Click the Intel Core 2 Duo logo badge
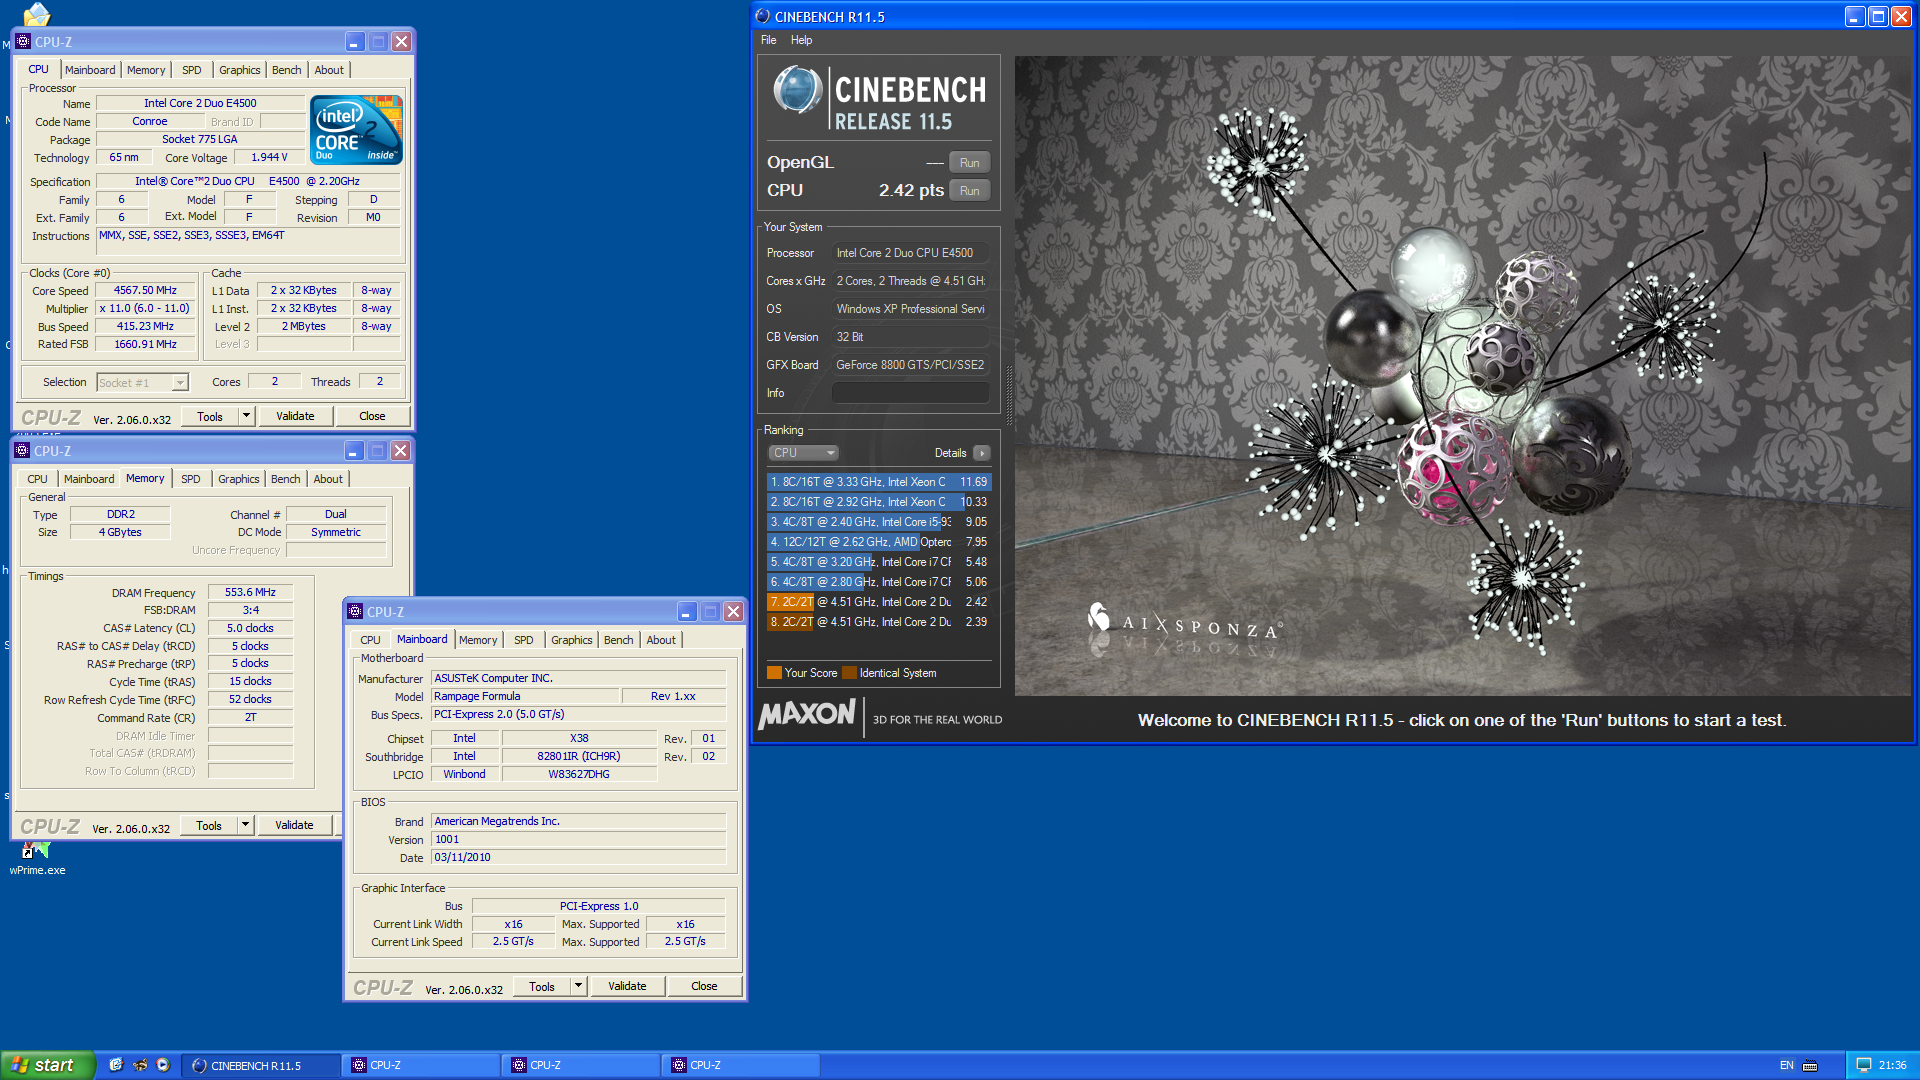1920x1080 pixels. pyautogui.click(x=356, y=130)
